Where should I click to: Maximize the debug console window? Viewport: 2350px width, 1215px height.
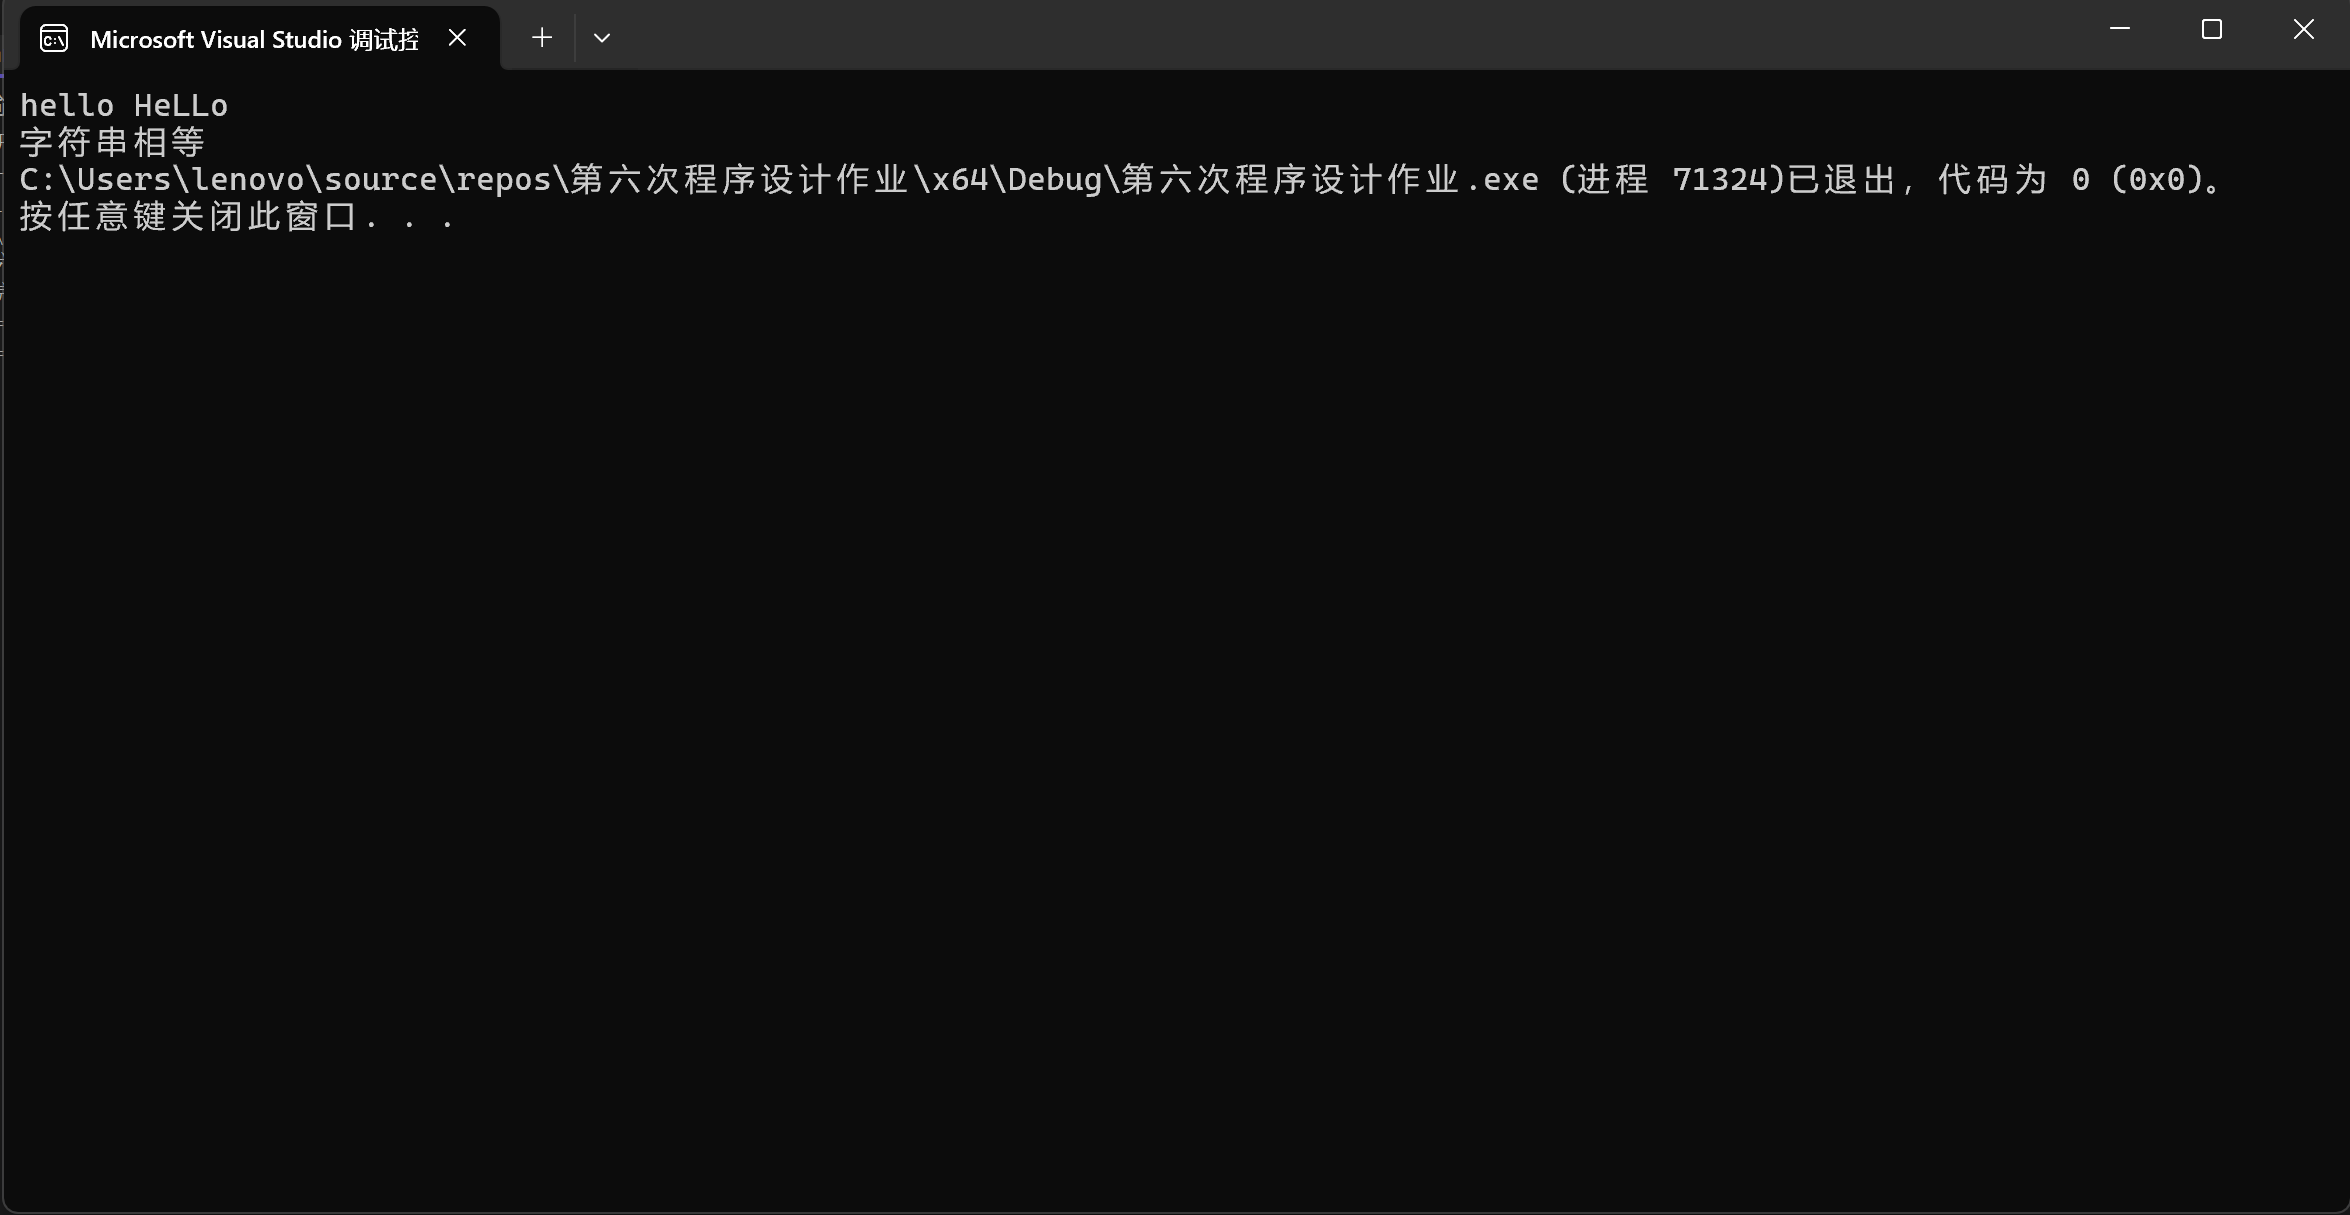point(2212,30)
